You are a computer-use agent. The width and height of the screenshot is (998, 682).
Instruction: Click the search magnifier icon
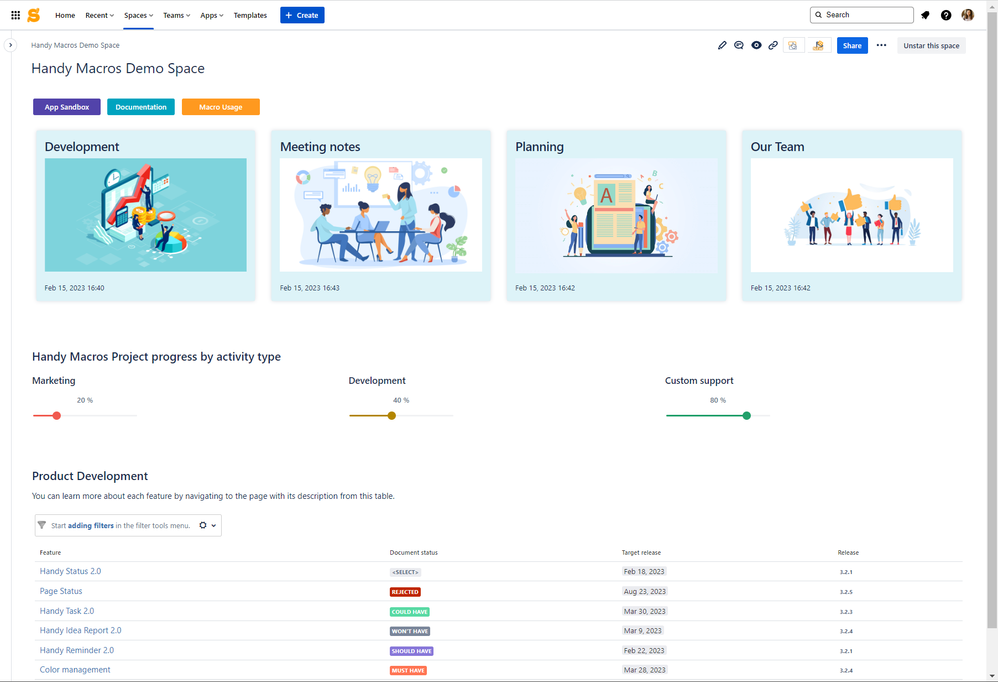click(819, 15)
